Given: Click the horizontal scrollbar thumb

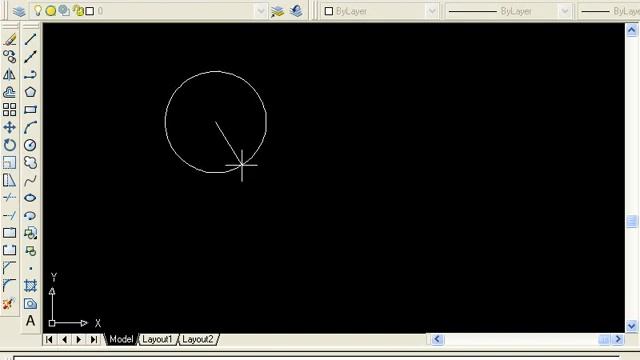Looking at the screenshot, I should click(604, 339).
